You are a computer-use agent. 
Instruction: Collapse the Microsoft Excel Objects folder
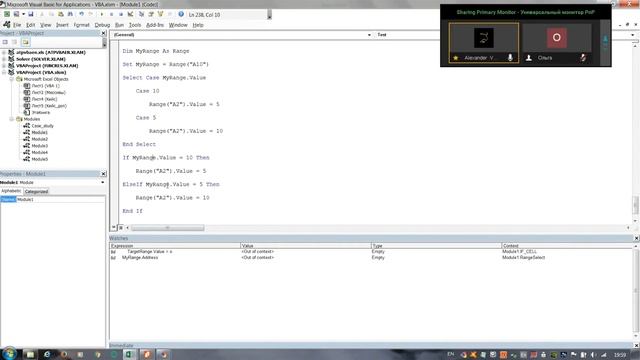pyautogui.click(x=11, y=79)
